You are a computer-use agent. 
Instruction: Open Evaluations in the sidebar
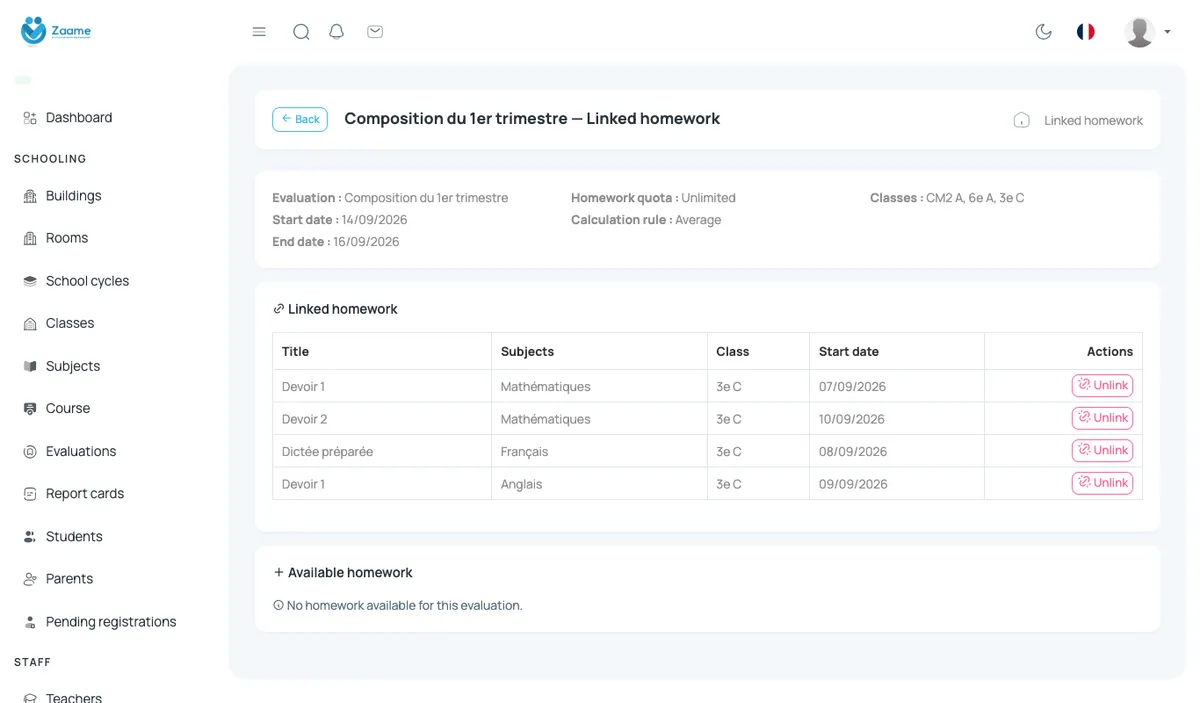click(x=70, y=451)
